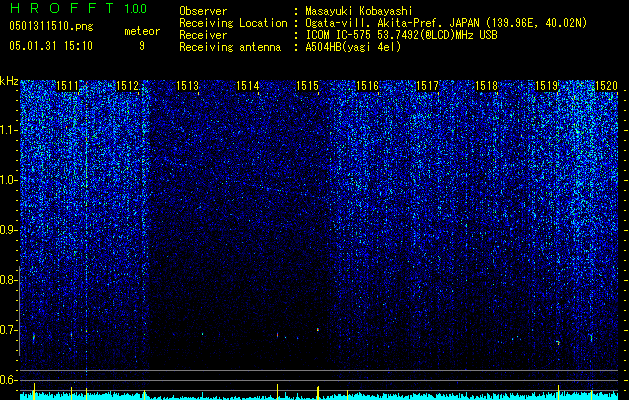Click the 1515 time axis label
The image size is (629, 400).
[x=307, y=86]
